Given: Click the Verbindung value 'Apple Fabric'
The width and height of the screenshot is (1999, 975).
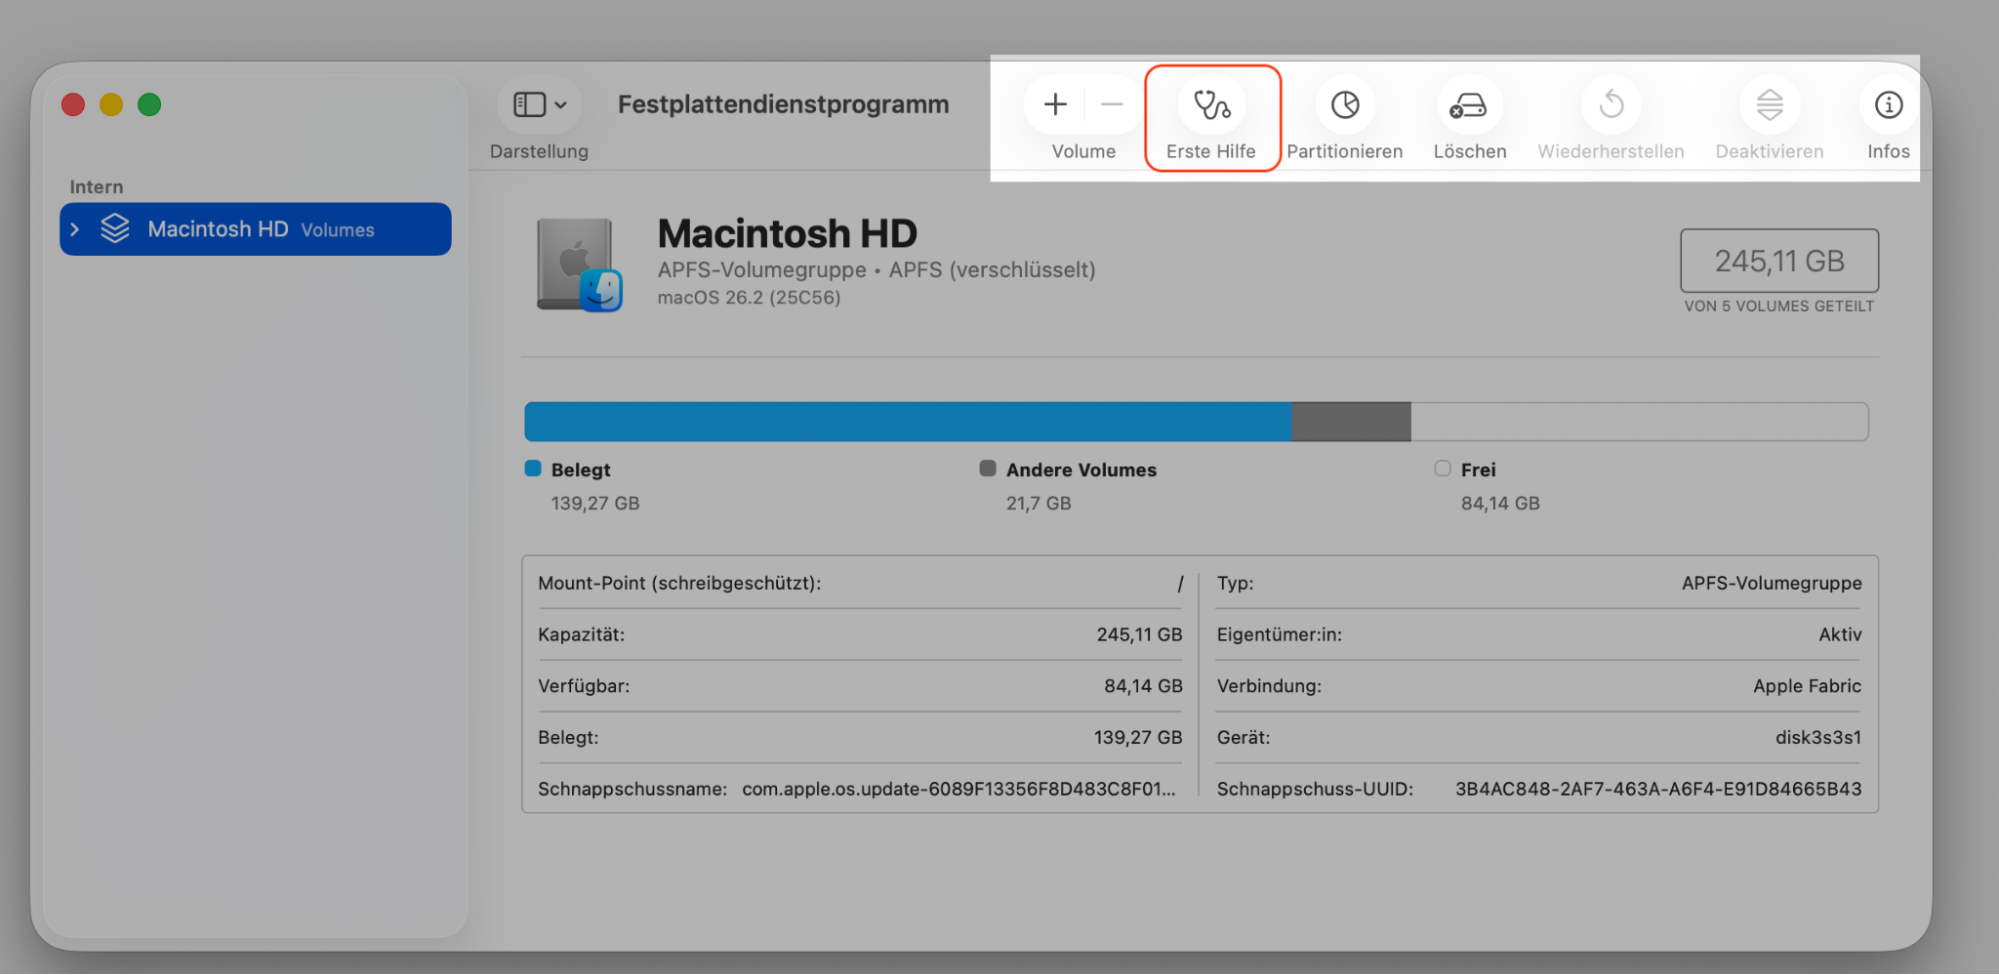Looking at the screenshot, I should 1807,686.
